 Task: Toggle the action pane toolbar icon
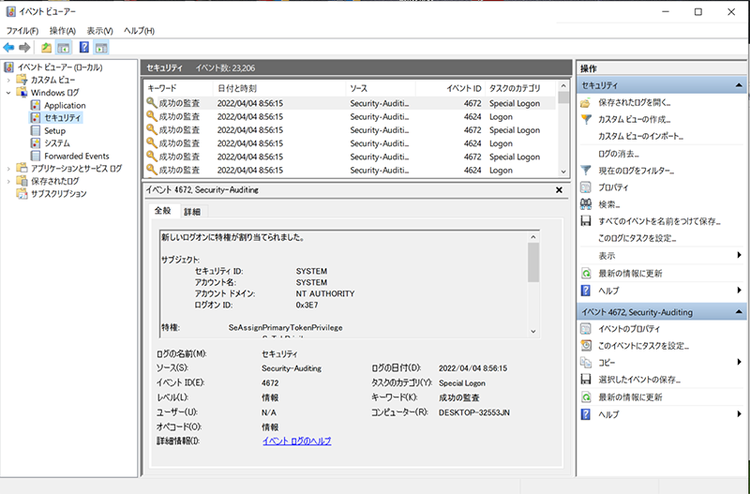click(101, 47)
